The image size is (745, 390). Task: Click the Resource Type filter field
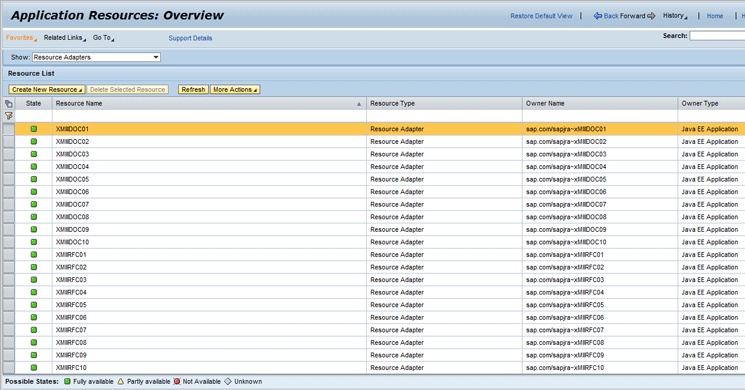pyautogui.click(x=444, y=116)
